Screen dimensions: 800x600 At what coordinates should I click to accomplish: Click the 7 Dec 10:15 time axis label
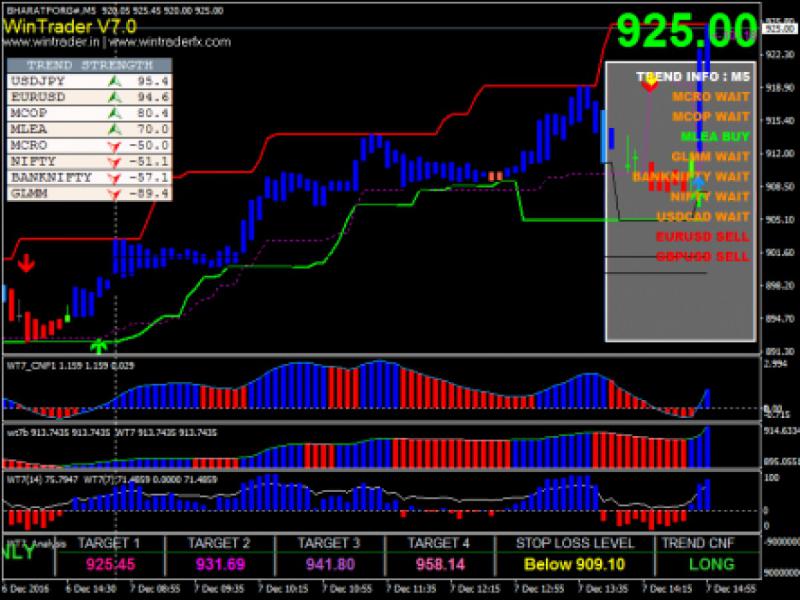click(x=283, y=589)
